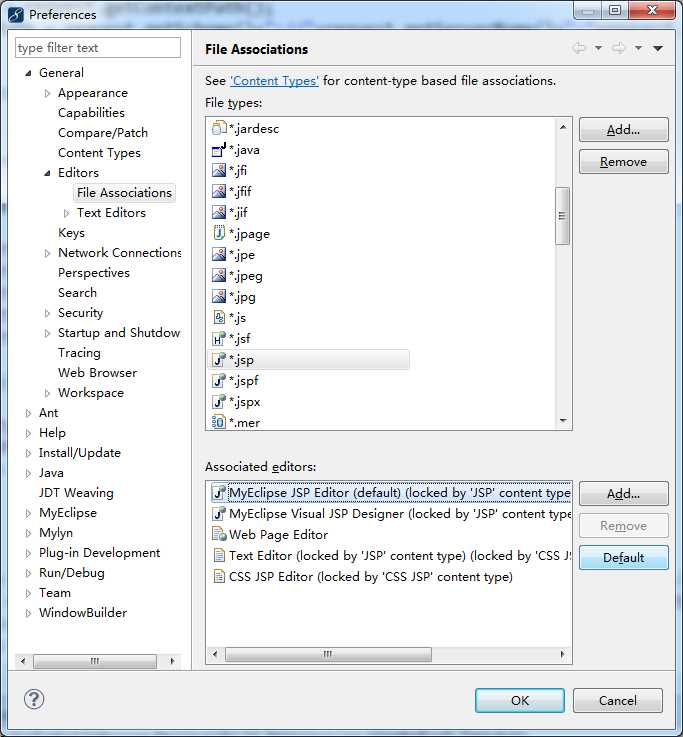Collapse the Editors tree node
683x737 pixels.
[x=47, y=173]
